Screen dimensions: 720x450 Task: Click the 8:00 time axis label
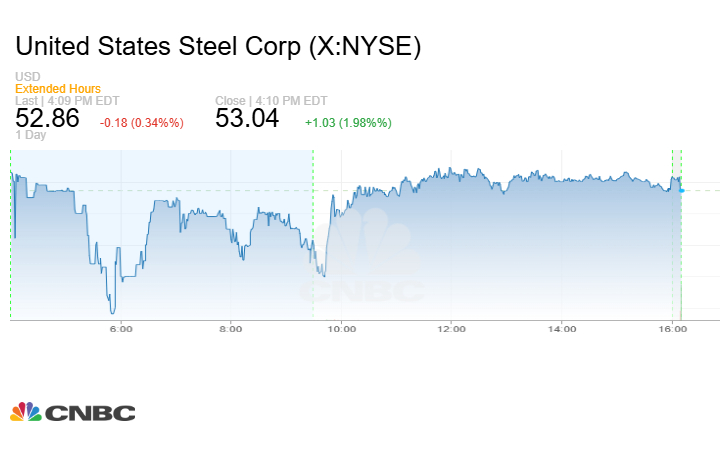231,328
